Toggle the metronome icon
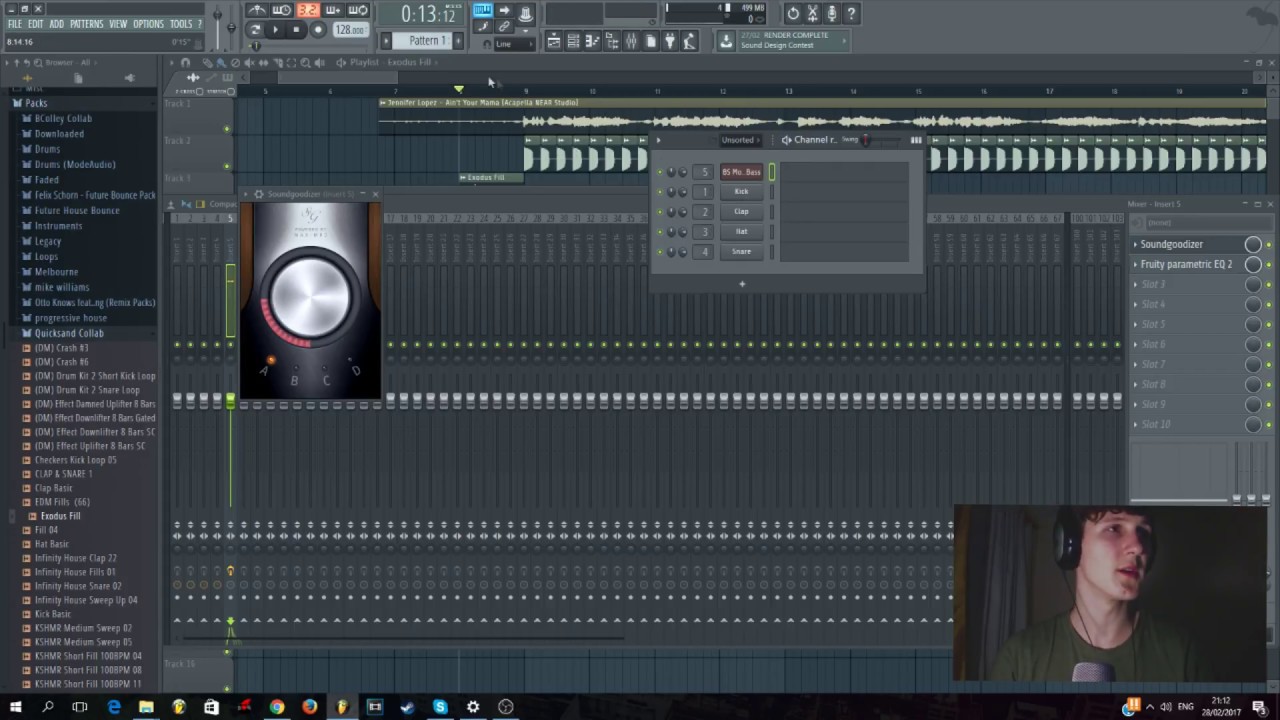 pyautogui.click(x=257, y=11)
